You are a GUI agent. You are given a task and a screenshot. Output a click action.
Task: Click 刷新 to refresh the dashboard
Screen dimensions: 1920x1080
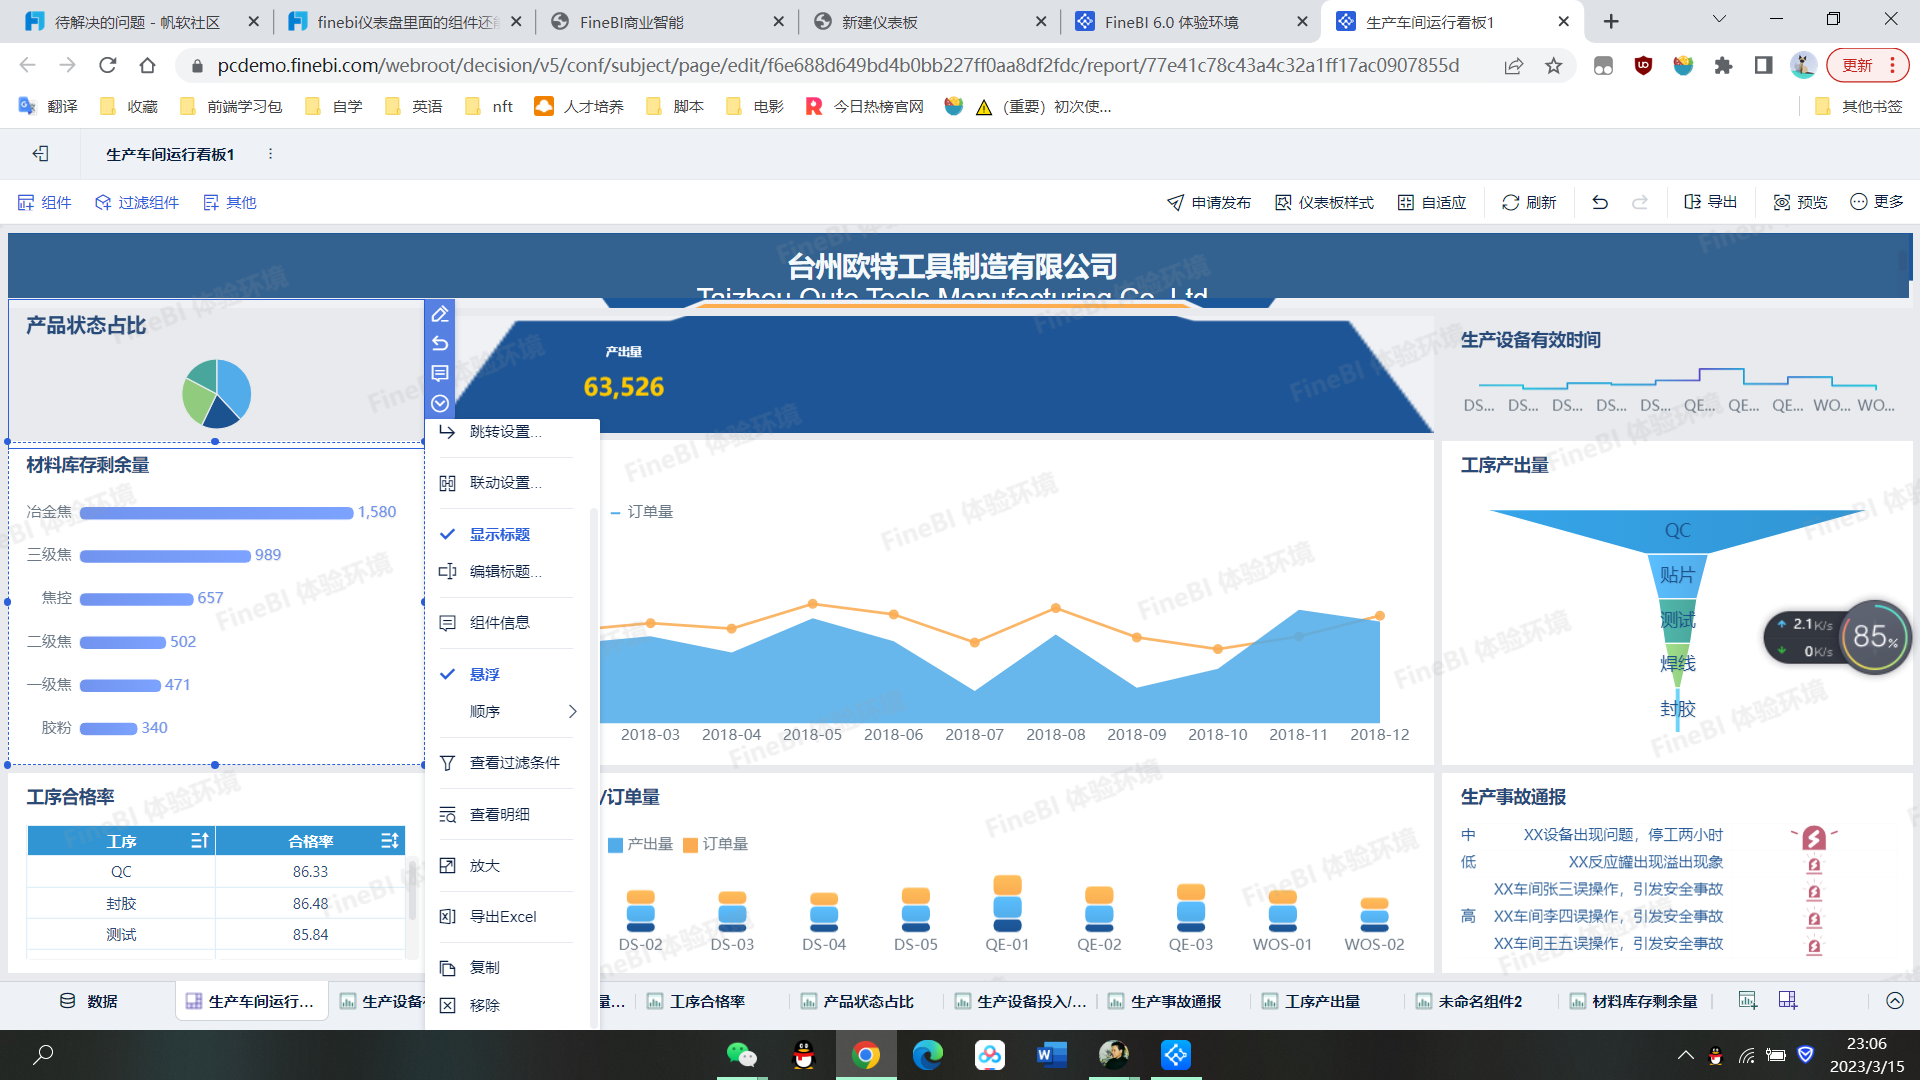[x=1529, y=202]
